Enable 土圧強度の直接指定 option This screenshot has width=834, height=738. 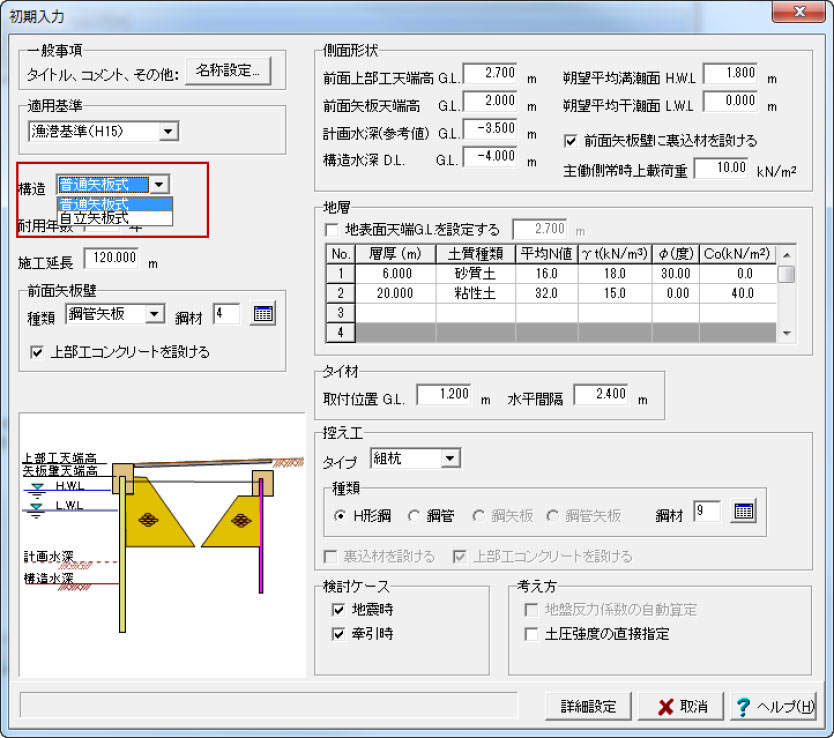click(x=531, y=634)
